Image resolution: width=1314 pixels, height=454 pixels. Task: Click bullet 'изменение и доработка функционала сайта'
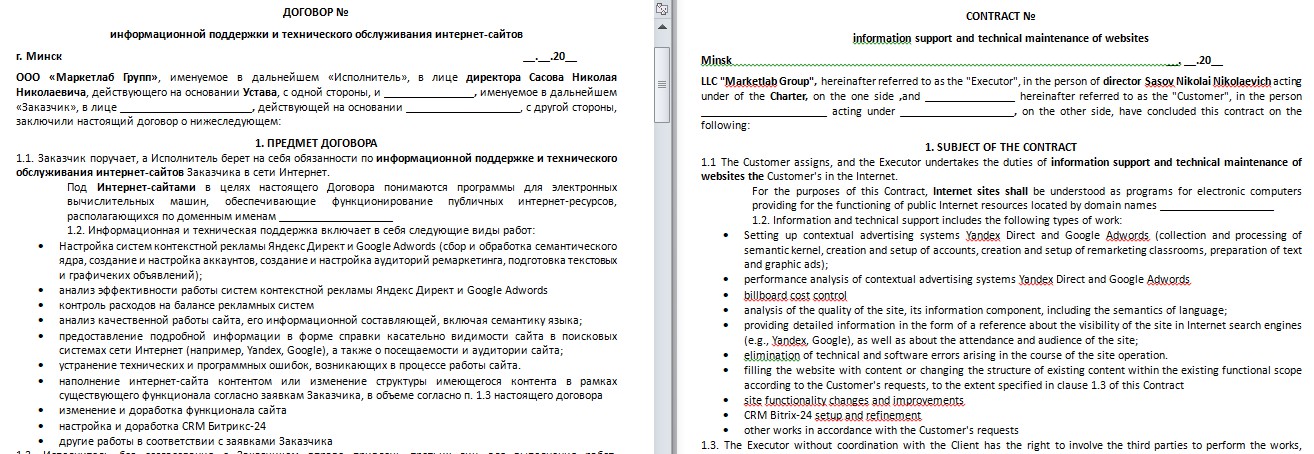[x=173, y=411]
